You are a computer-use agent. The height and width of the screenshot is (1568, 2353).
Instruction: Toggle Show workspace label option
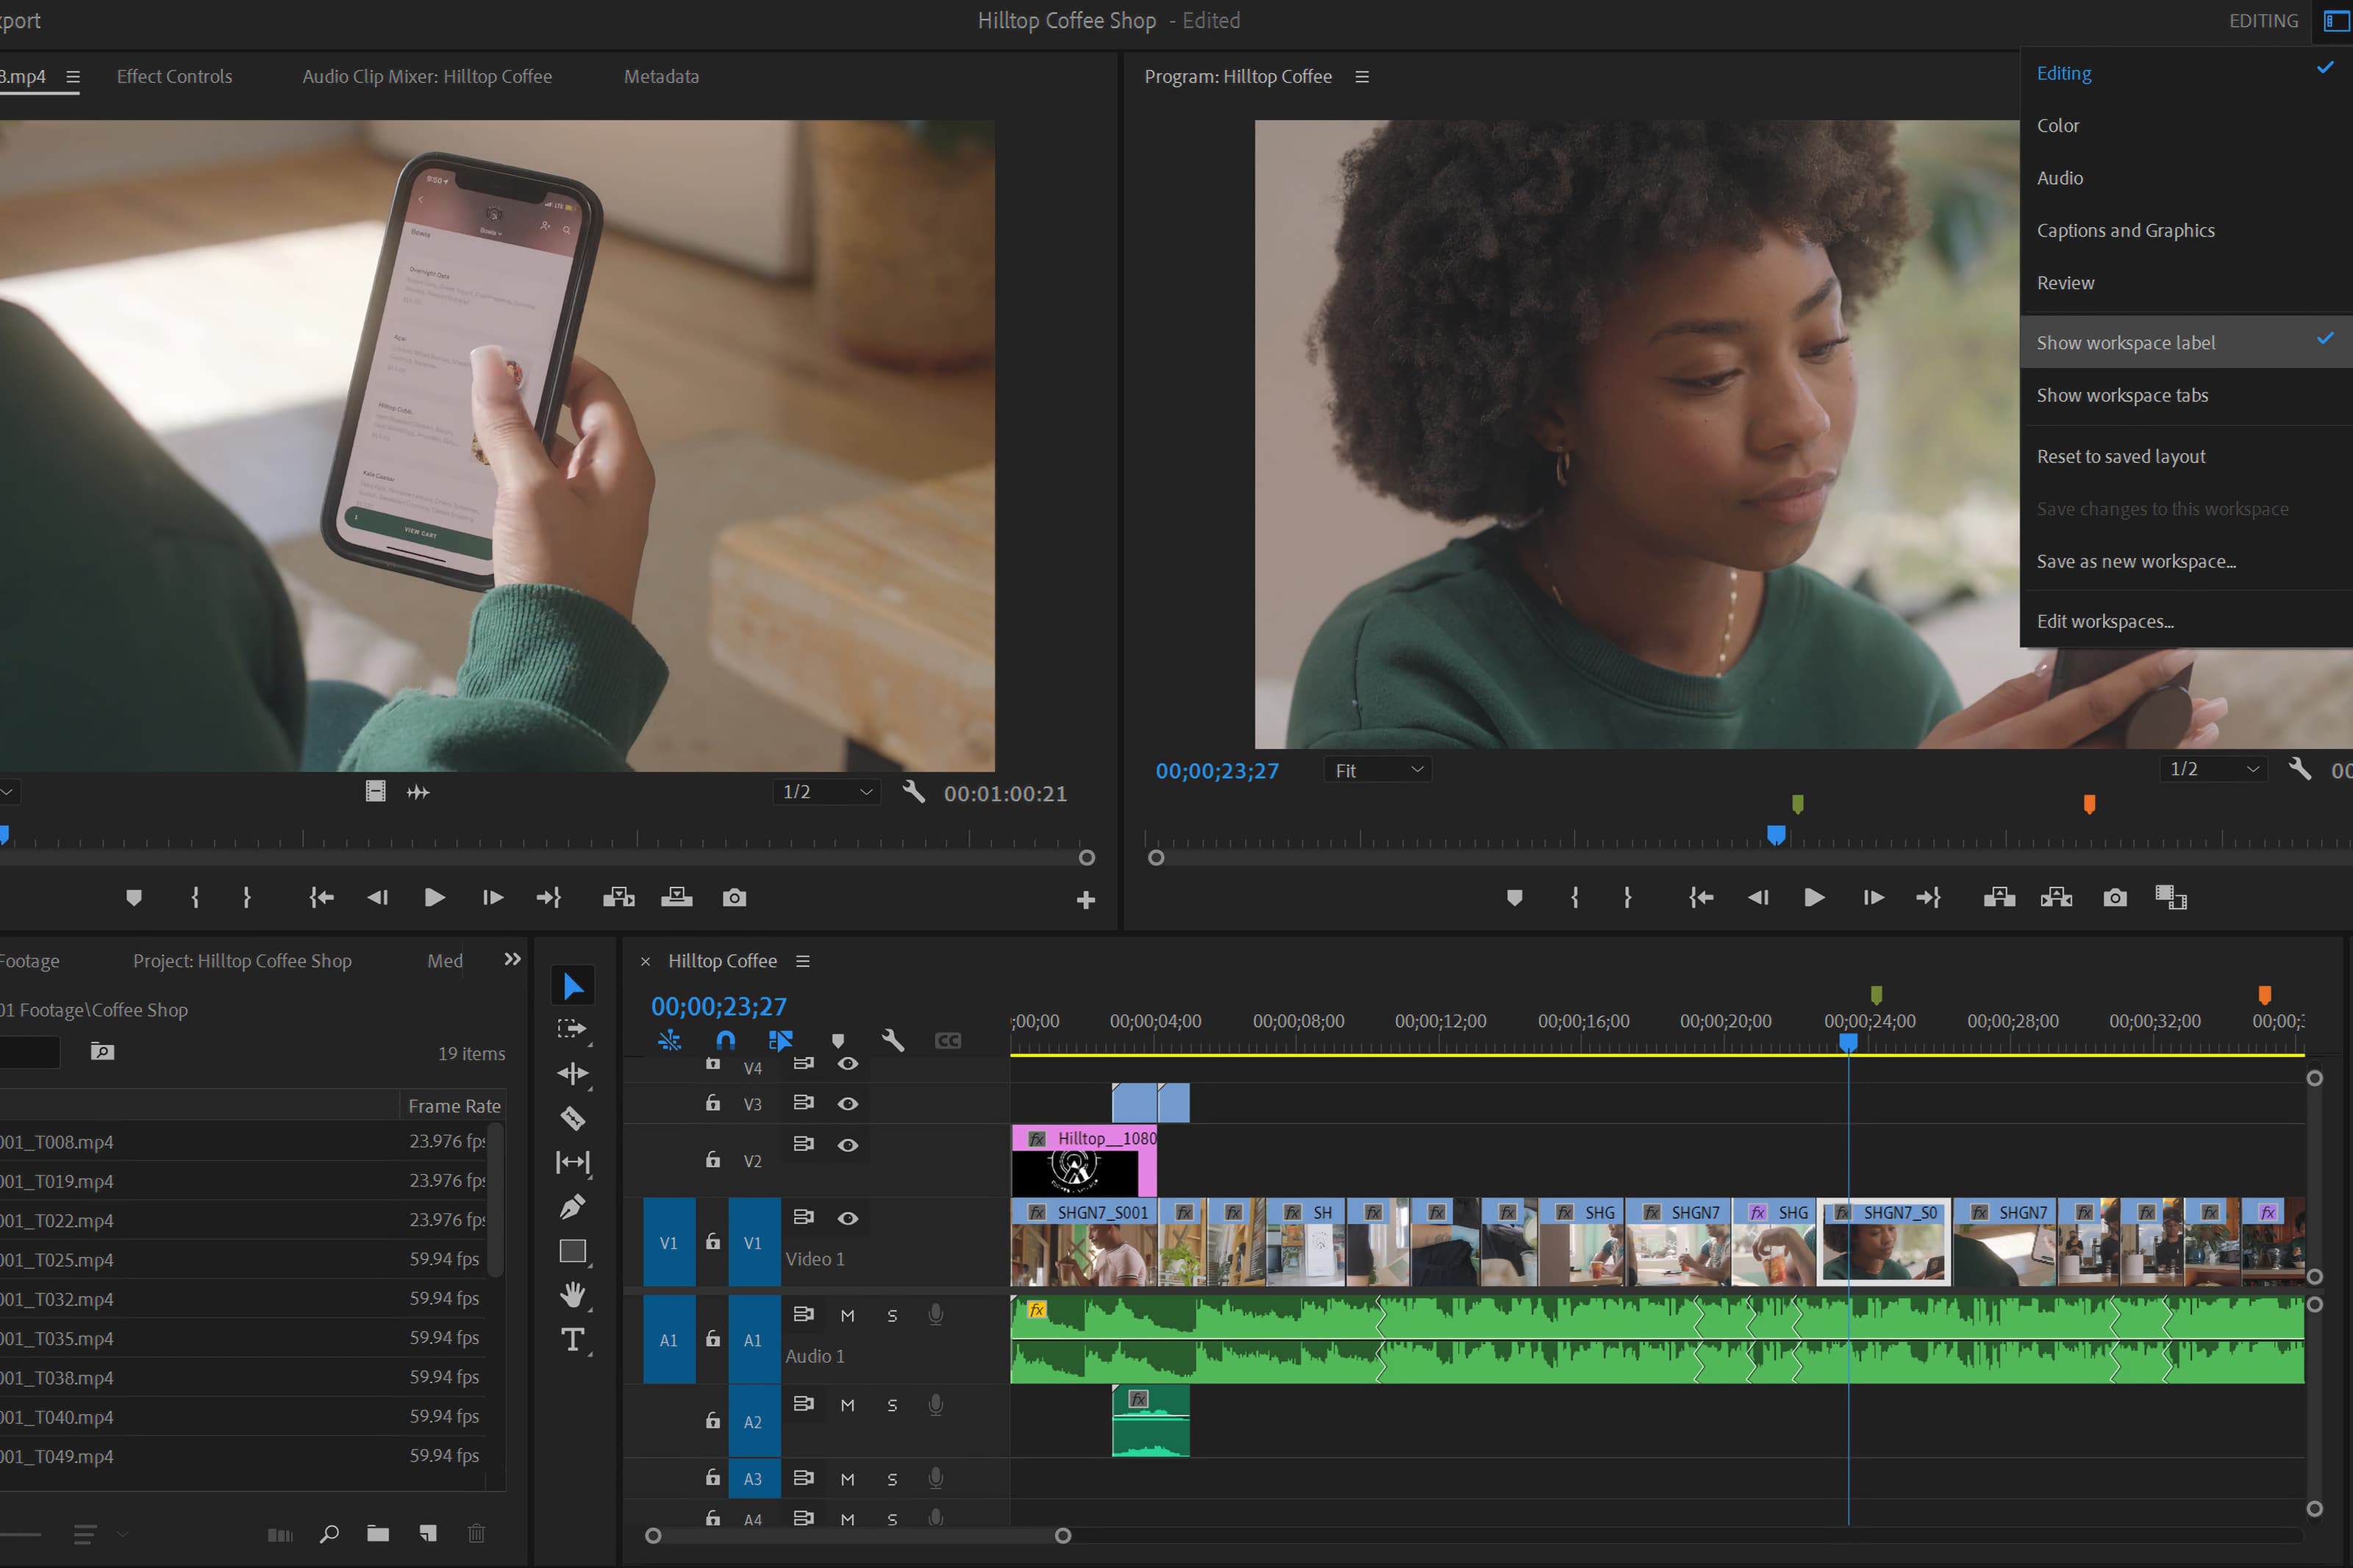pos(2186,343)
